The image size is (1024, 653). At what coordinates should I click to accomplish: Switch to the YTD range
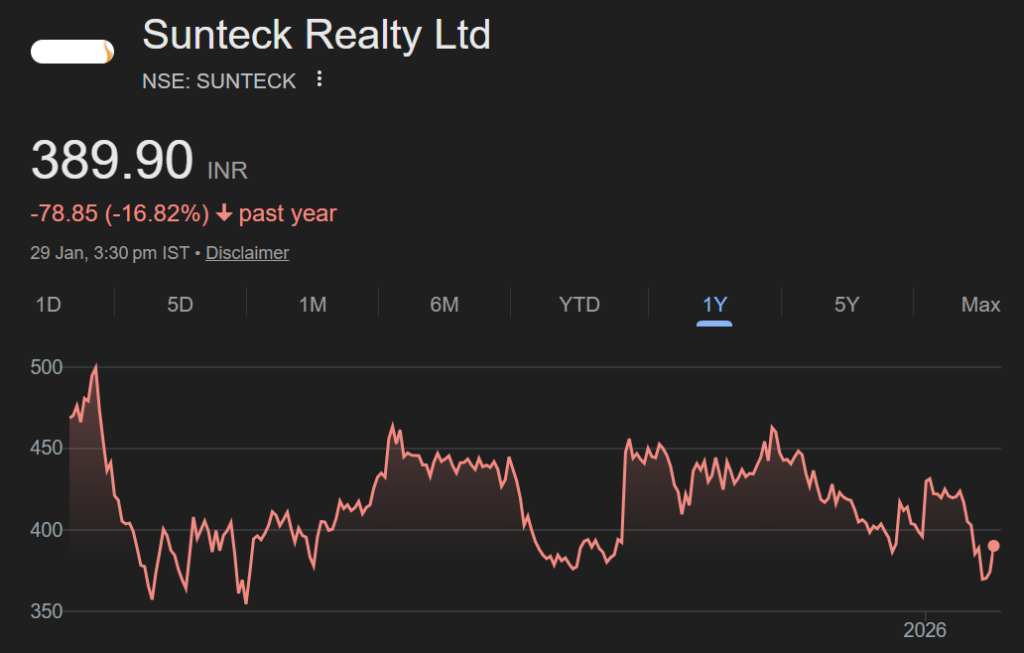(x=578, y=304)
